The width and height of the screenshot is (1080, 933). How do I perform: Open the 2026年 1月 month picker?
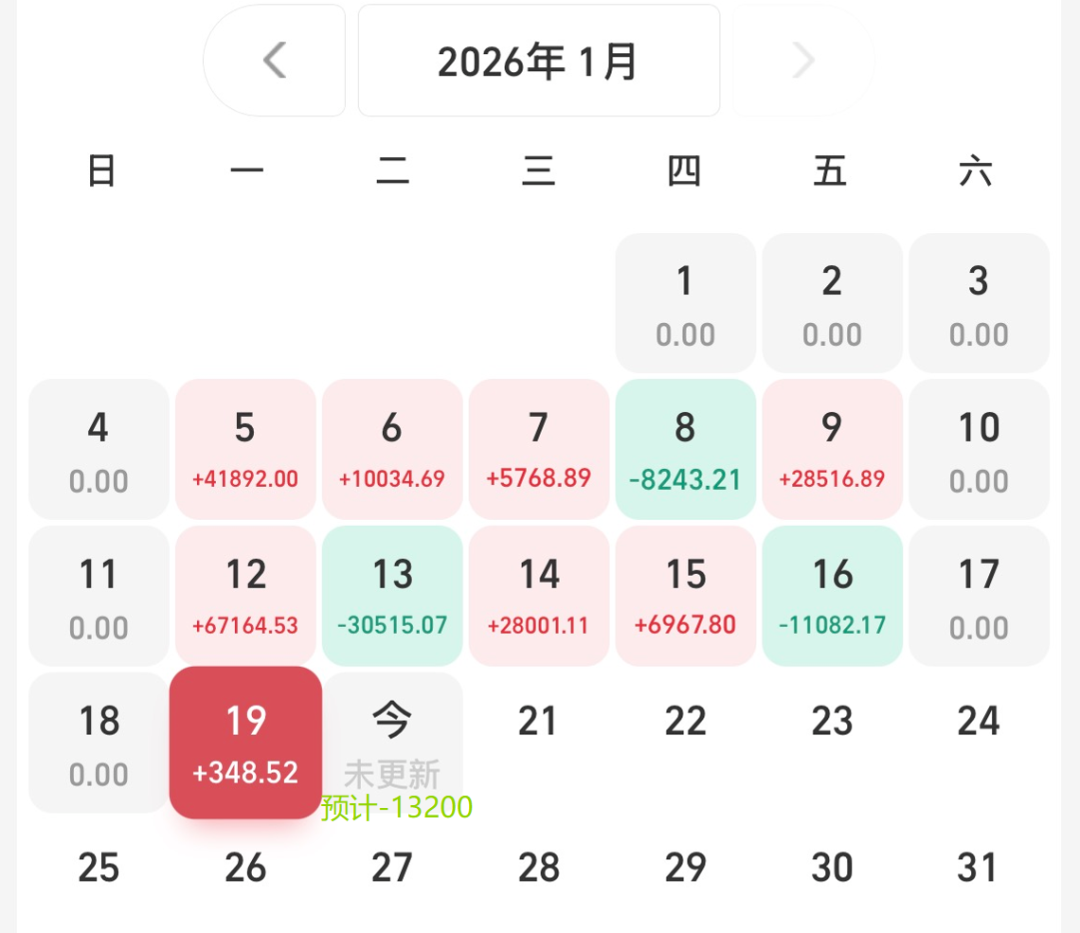tap(539, 61)
